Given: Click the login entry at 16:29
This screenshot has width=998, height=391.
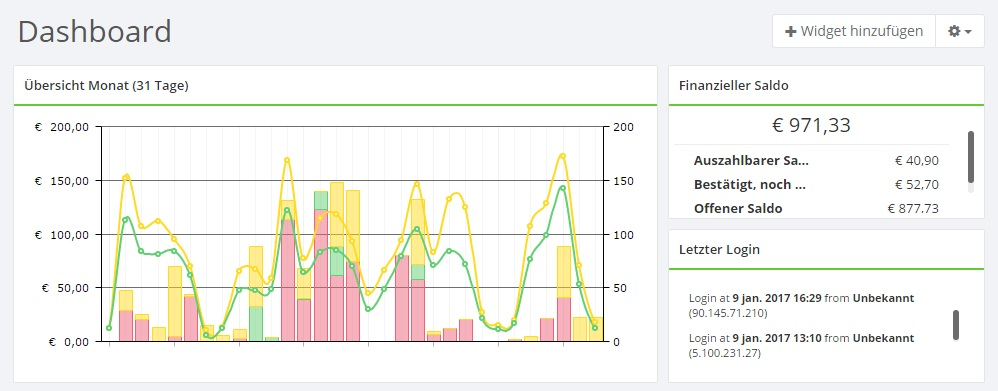Looking at the screenshot, I should [x=801, y=306].
